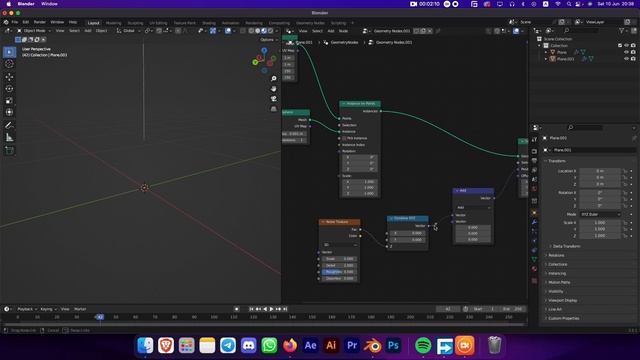Image resolution: width=640 pixels, height=360 pixels.
Task: Open the Add operation dropdown in Vector Math node
Action: 473,207
